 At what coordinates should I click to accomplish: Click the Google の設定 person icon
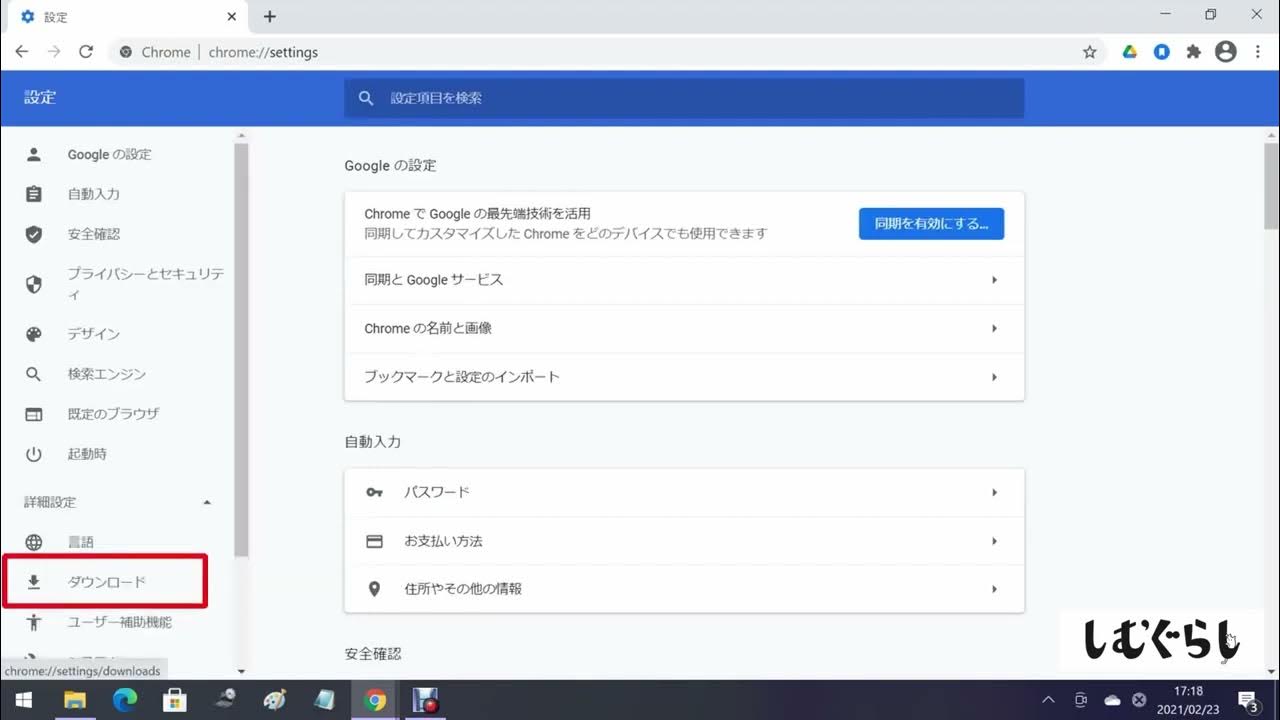[34, 154]
